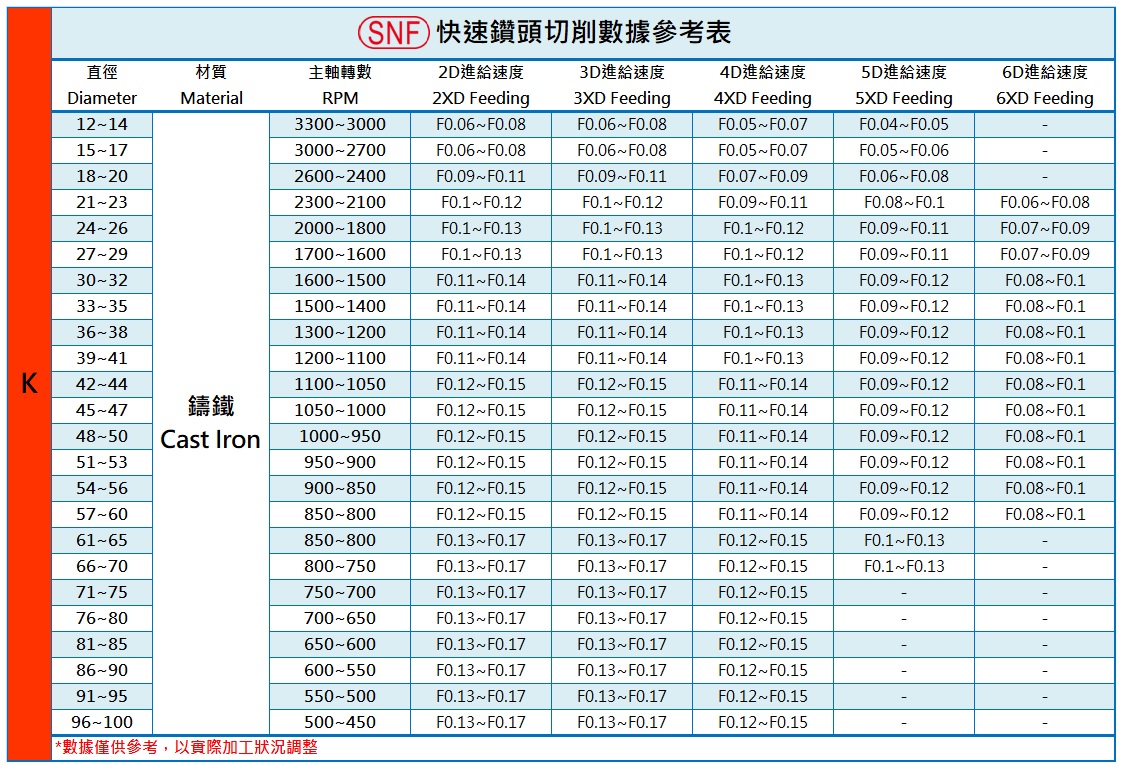Select RPM value 550~500
1124x769 pixels.
coord(340,697)
